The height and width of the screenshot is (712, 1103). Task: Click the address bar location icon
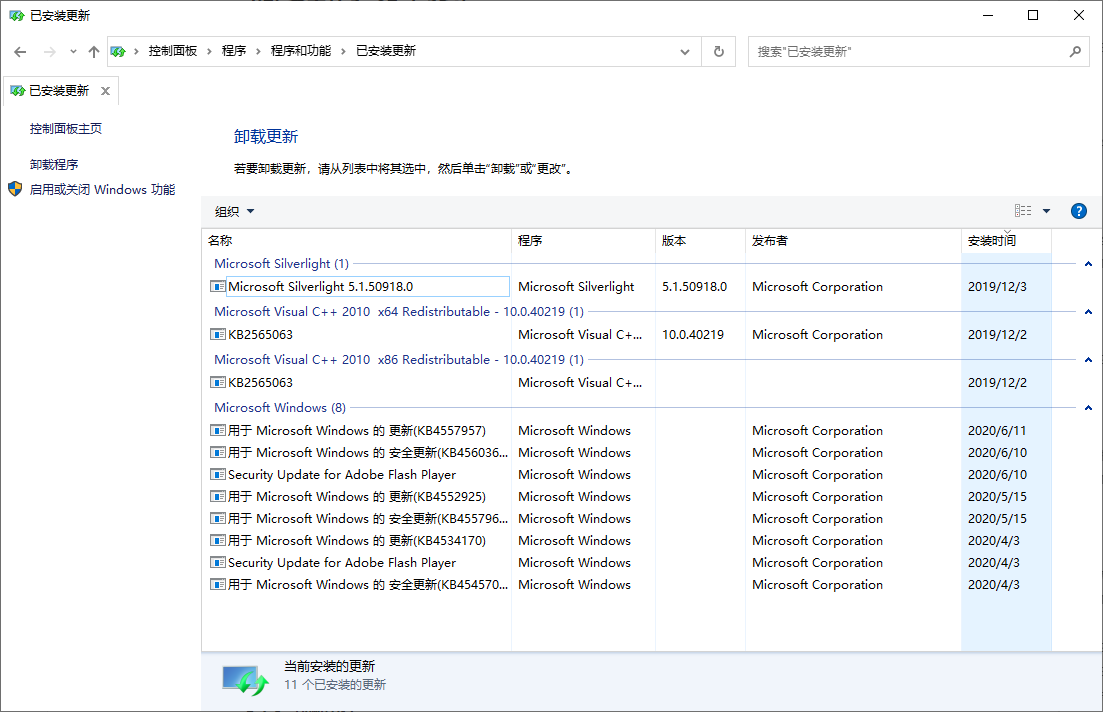click(x=117, y=51)
